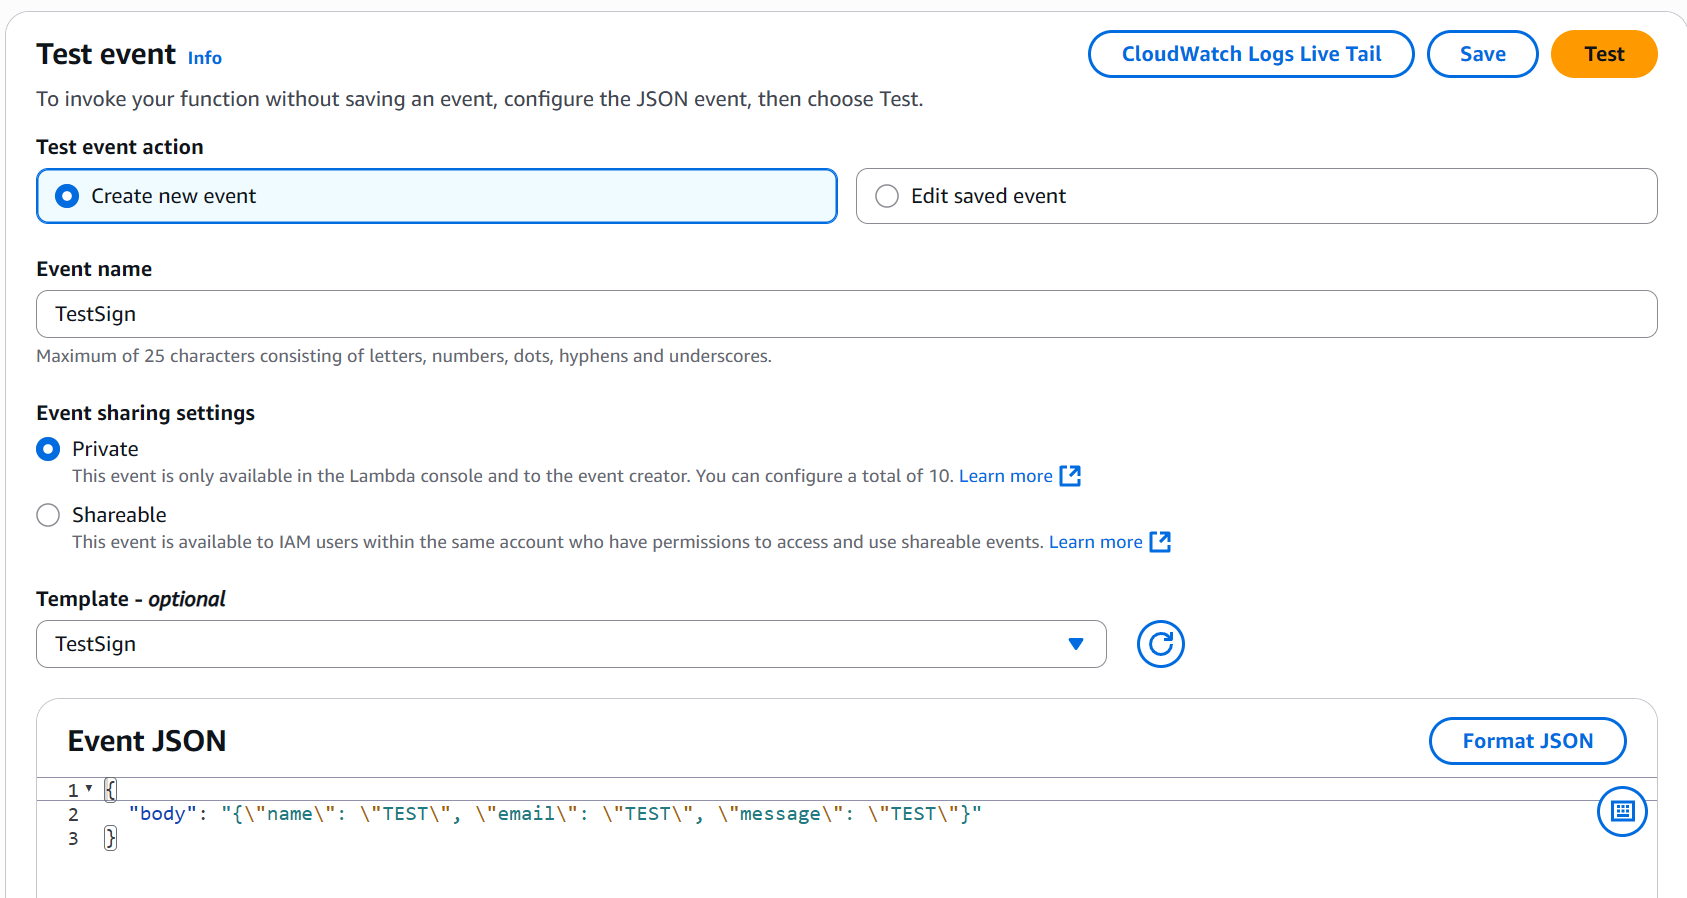Open CloudWatch Logs Live Tail
This screenshot has width=1687, height=898.
[x=1250, y=54]
